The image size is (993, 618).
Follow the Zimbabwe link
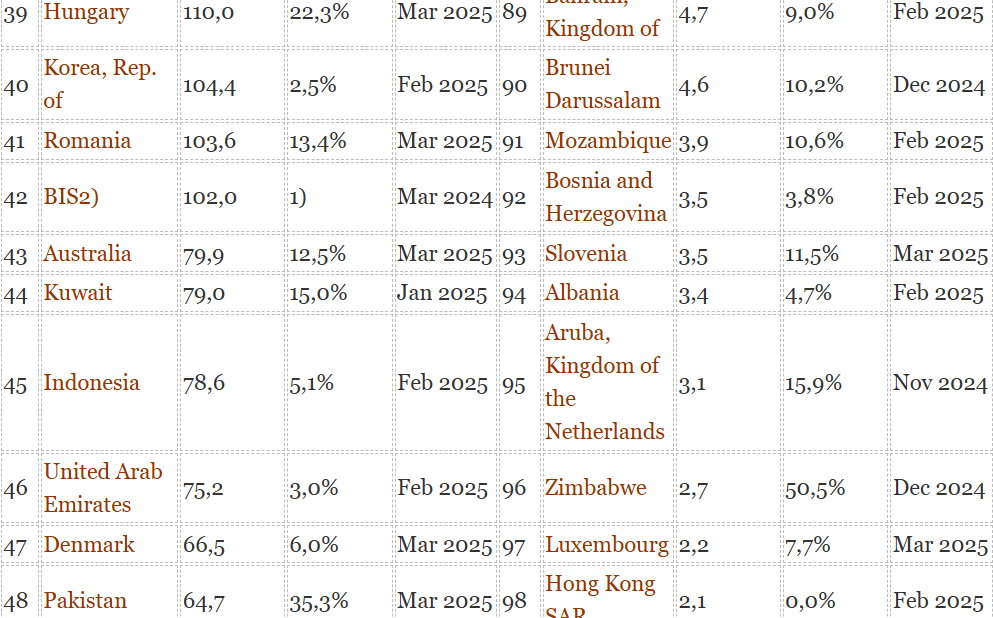[596, 488]
